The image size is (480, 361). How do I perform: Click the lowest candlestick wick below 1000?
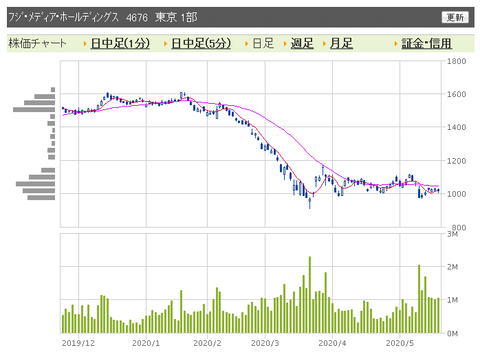pyautogui.click(x=310, y=203)
